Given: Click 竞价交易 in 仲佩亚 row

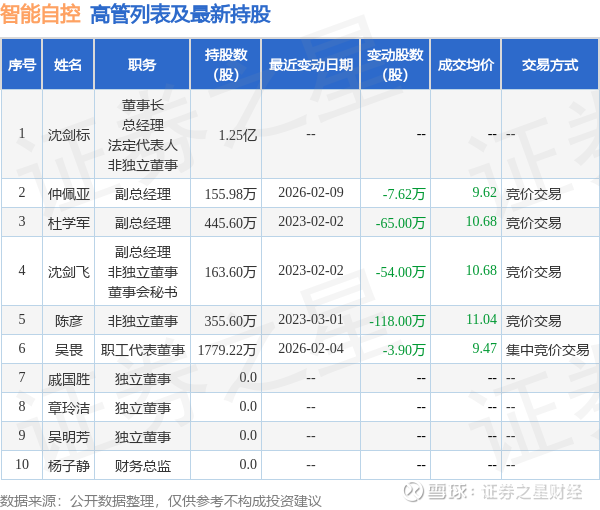Looking at the screenshot, I should coord(533,194).
